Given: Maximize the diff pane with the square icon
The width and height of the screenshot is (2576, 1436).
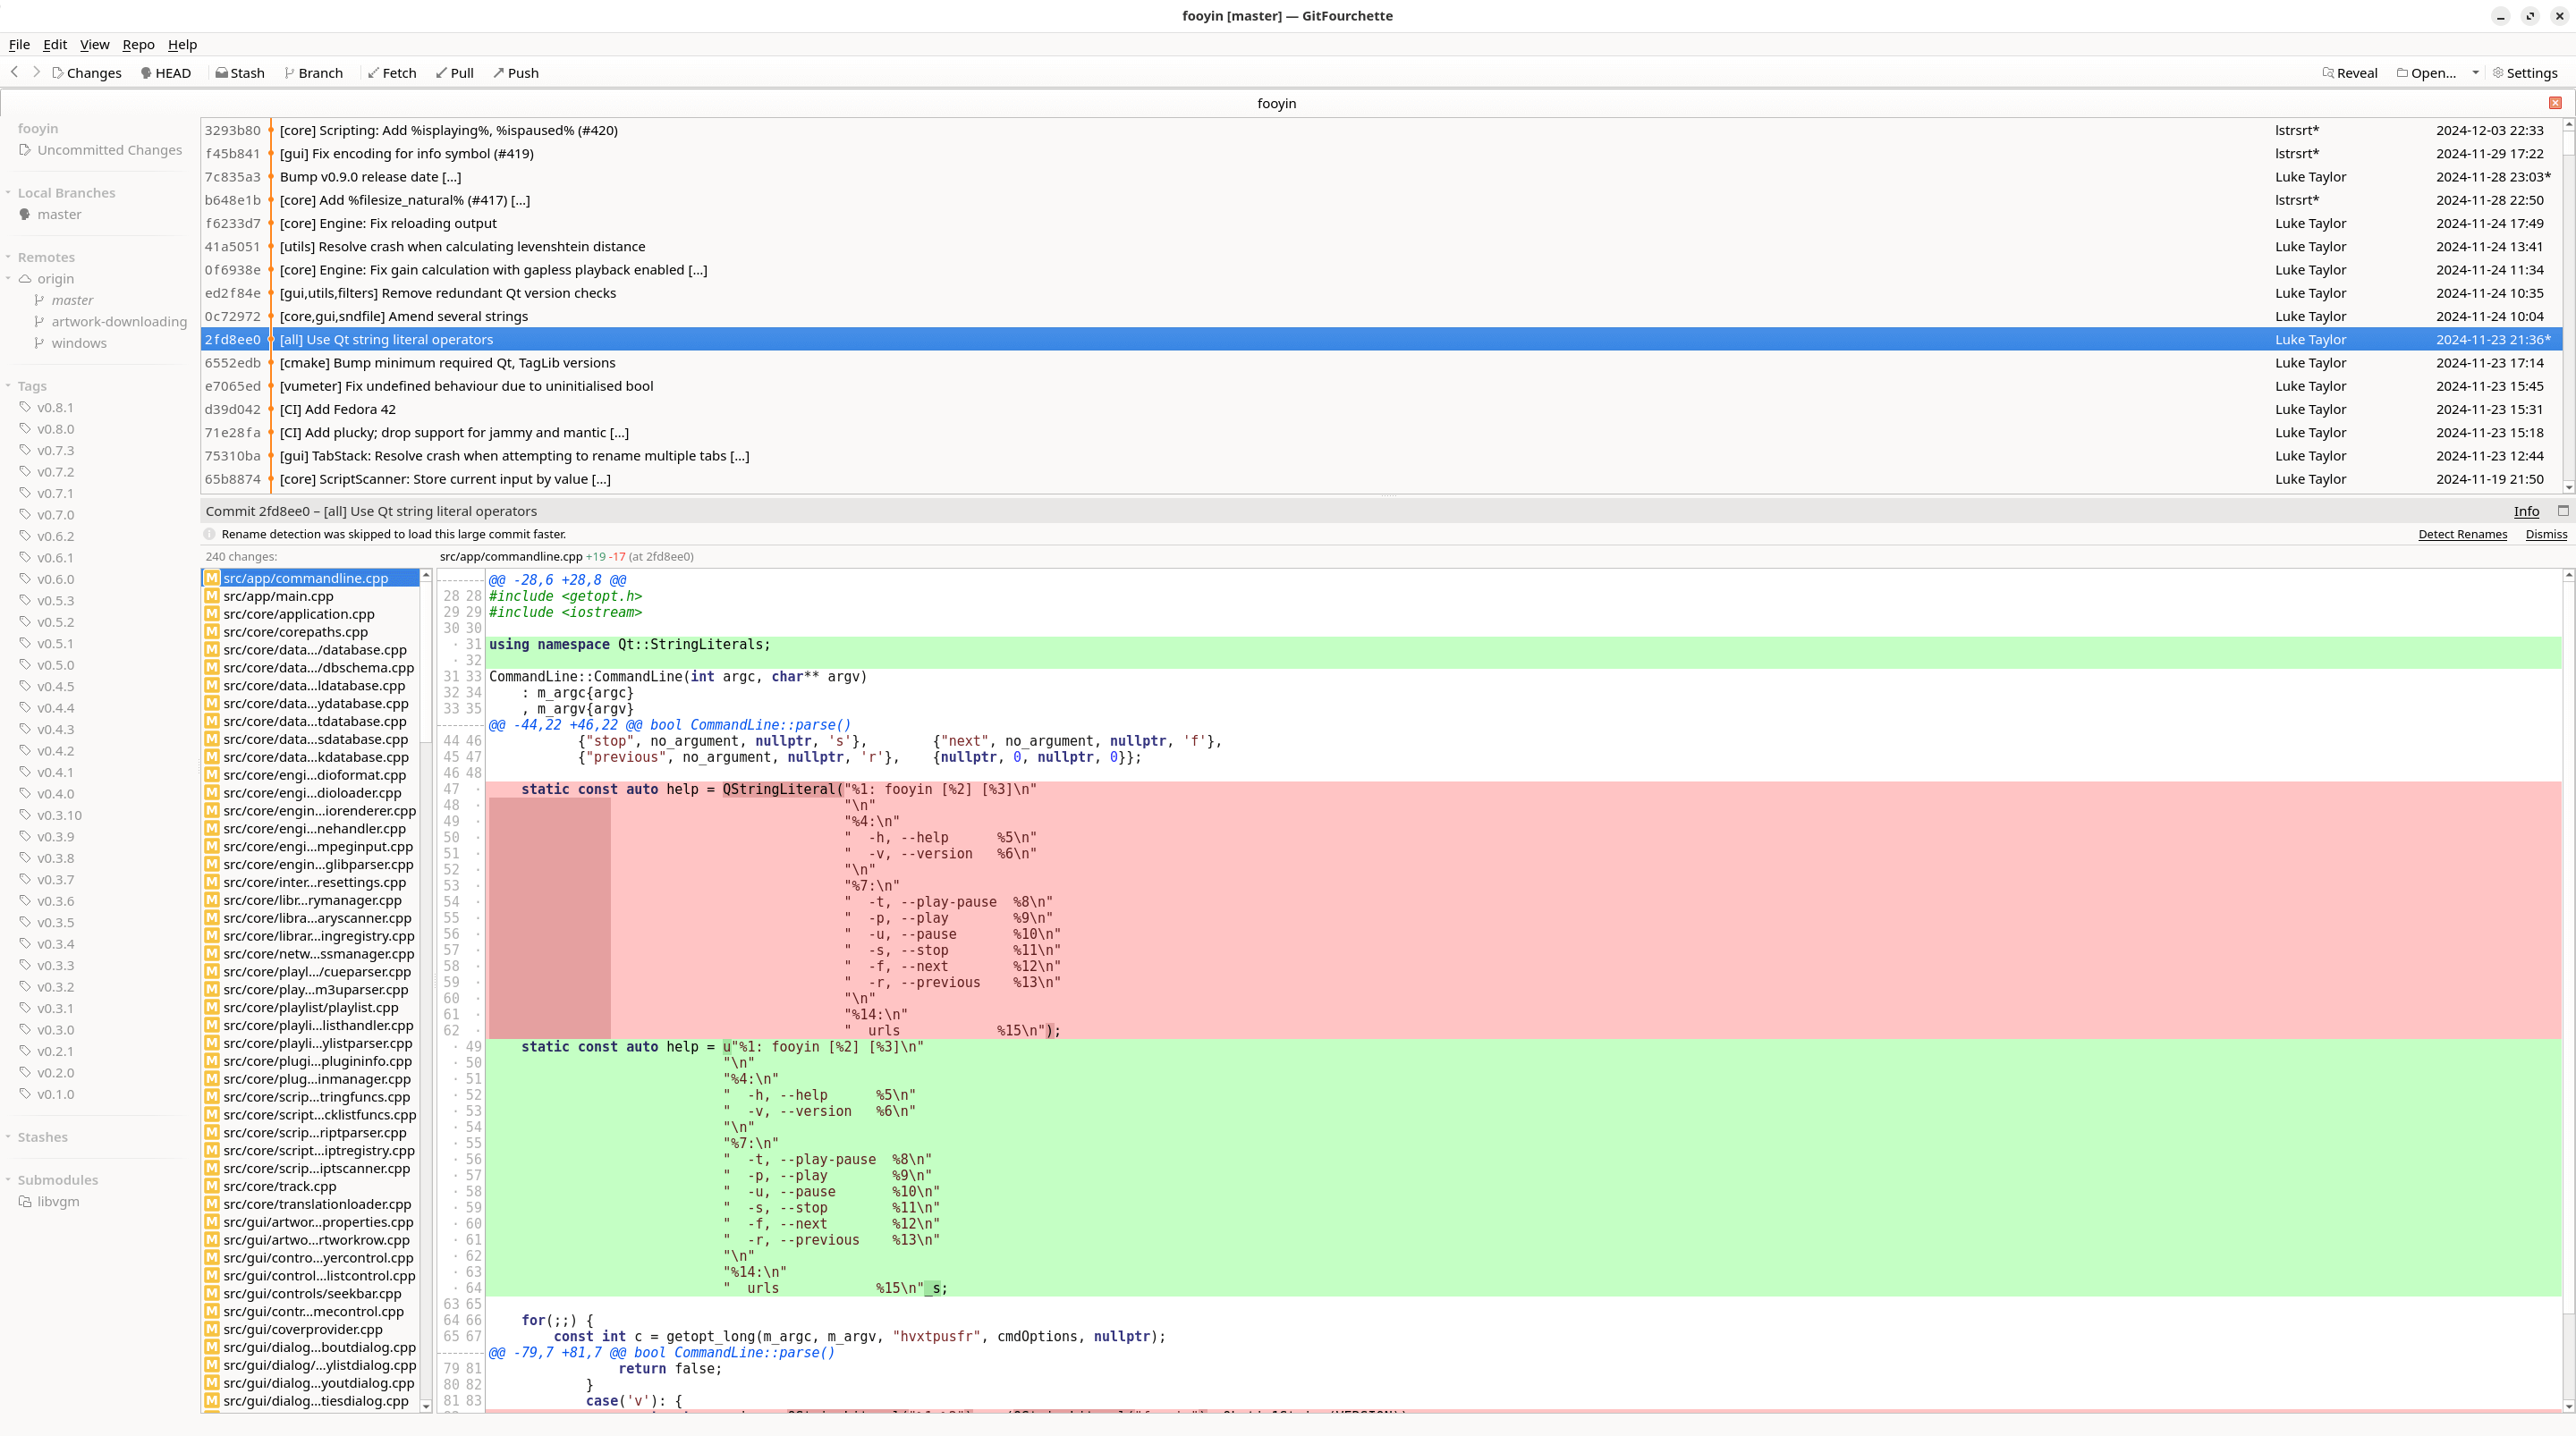Looking at the screenshot, I should (x=2563, y=510).
